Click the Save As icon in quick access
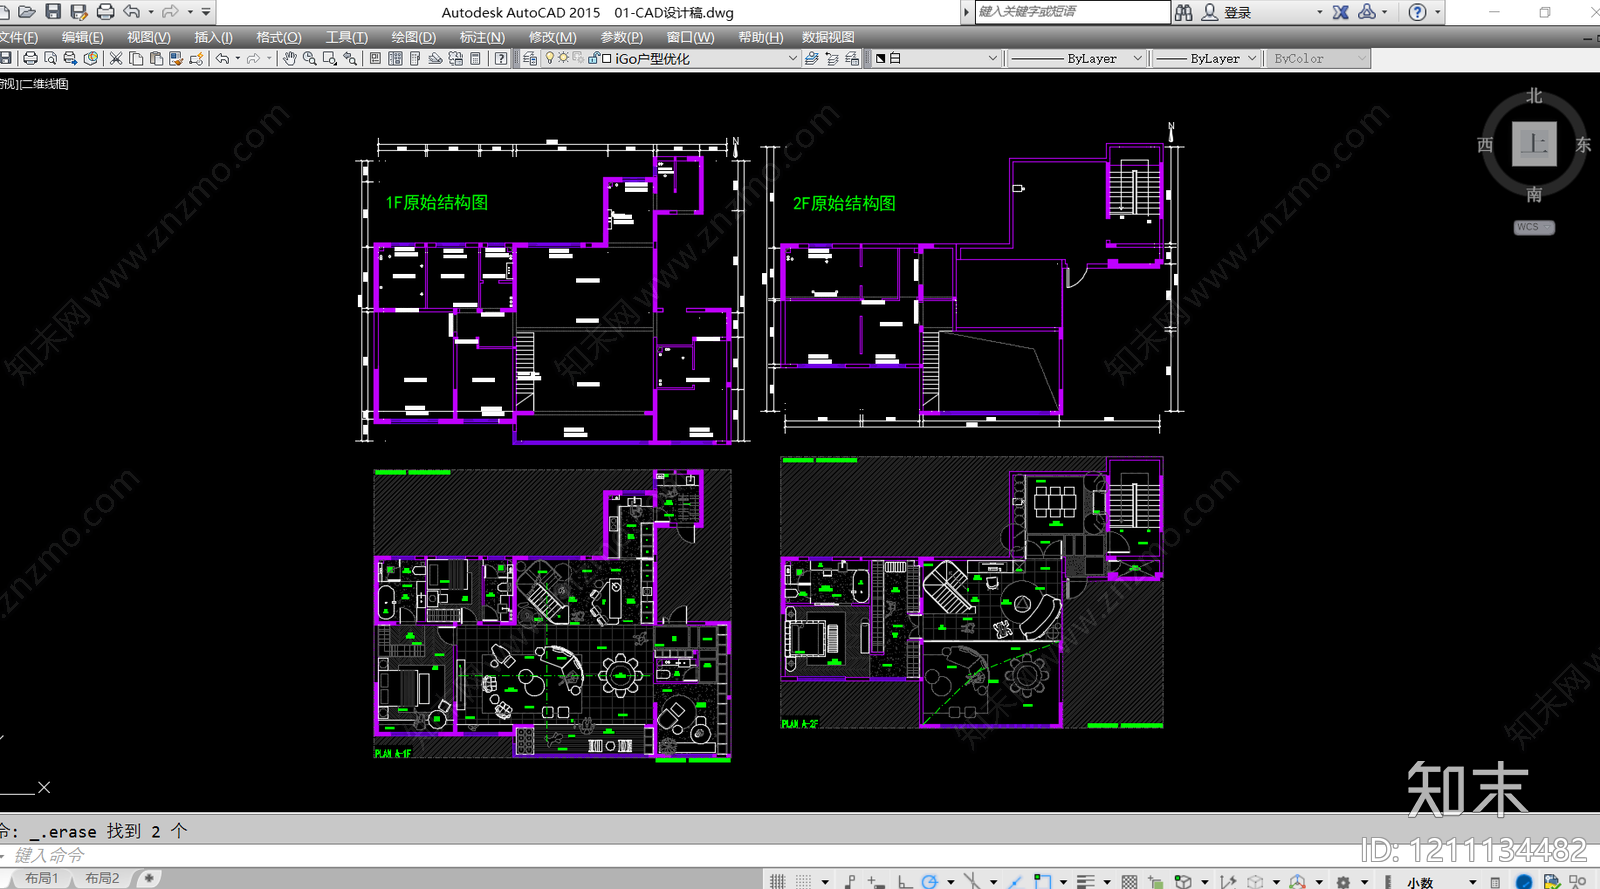 point(79,12)
